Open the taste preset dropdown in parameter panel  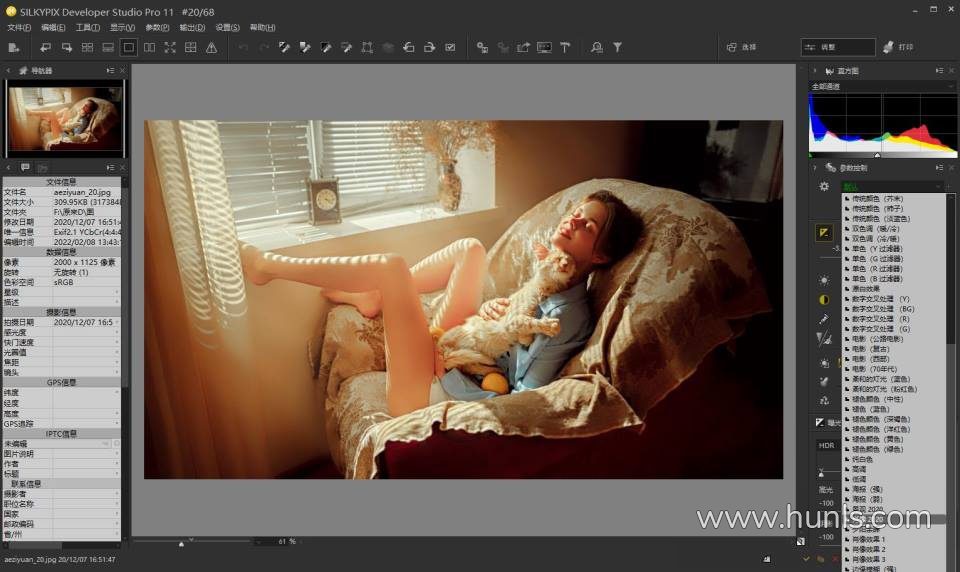tap(892, 186)
